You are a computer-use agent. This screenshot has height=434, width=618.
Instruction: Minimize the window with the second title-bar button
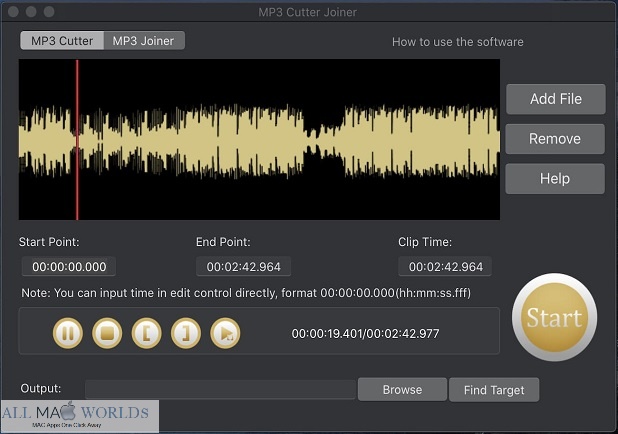31,12
